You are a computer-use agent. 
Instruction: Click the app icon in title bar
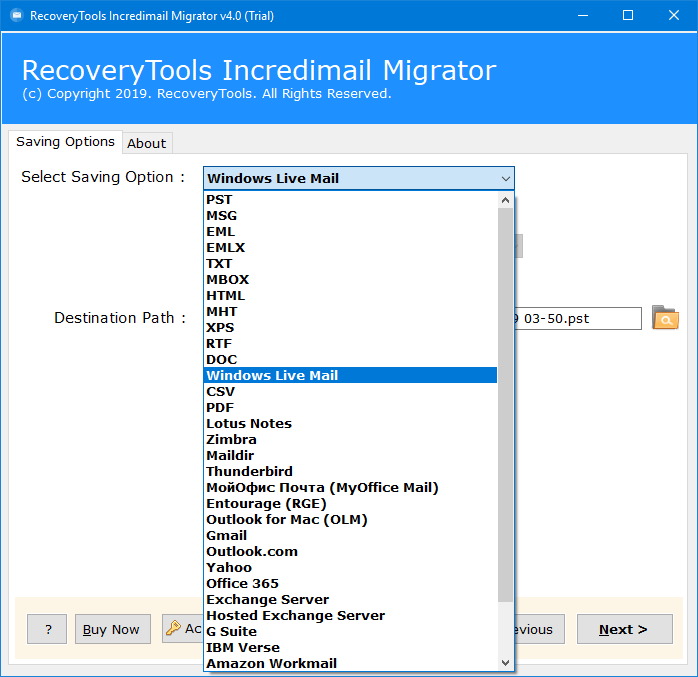click(16, 16)
